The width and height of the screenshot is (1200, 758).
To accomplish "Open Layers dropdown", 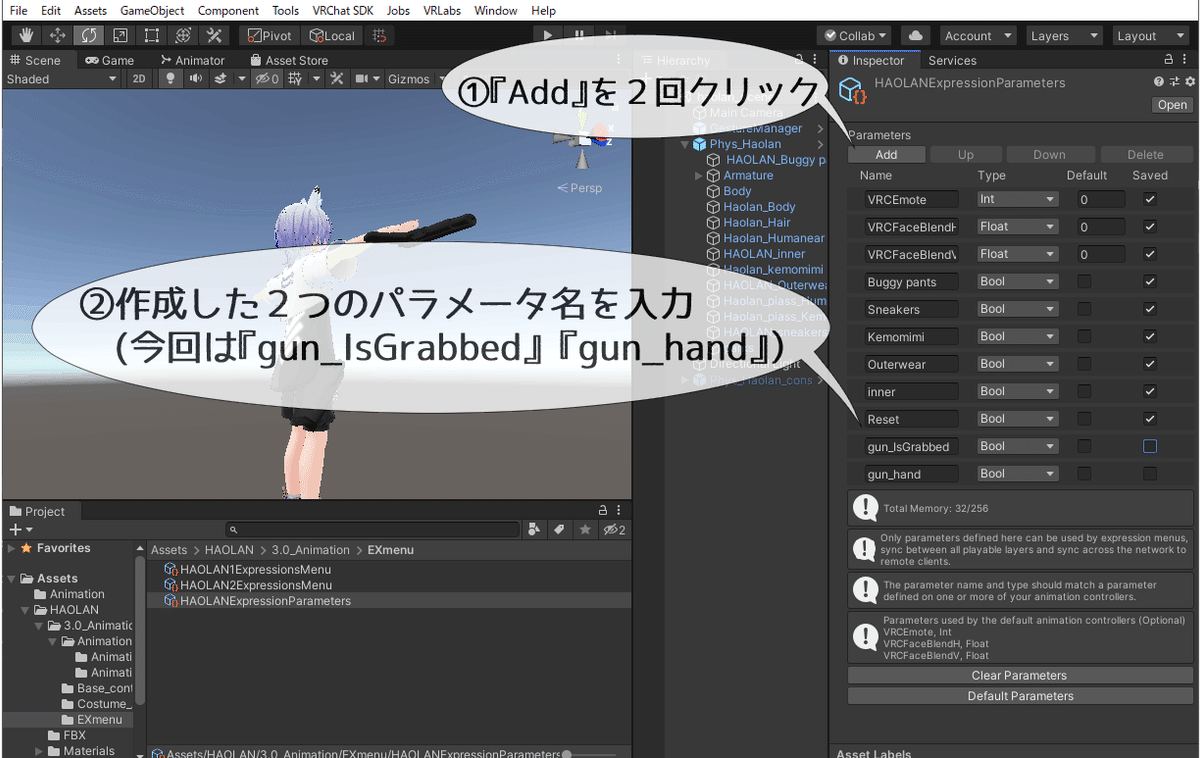I will point(1064,35).
